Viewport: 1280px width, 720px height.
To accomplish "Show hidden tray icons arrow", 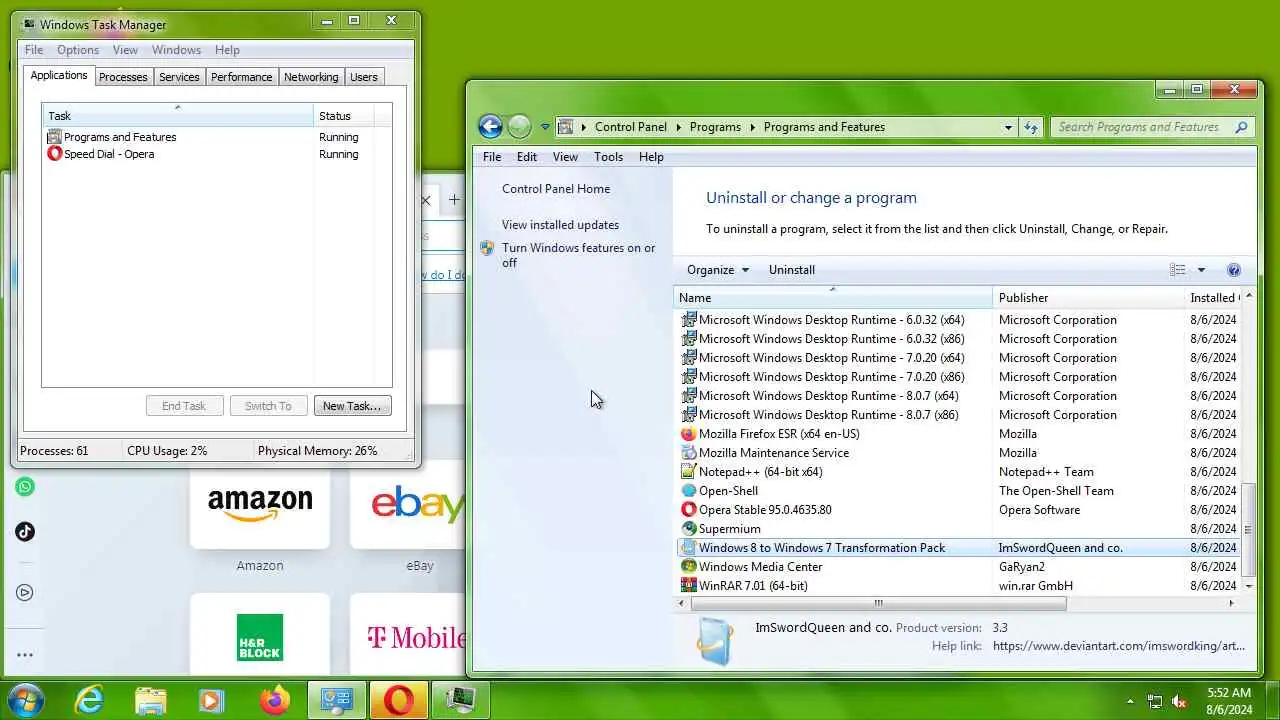I will pos(1130,701).
